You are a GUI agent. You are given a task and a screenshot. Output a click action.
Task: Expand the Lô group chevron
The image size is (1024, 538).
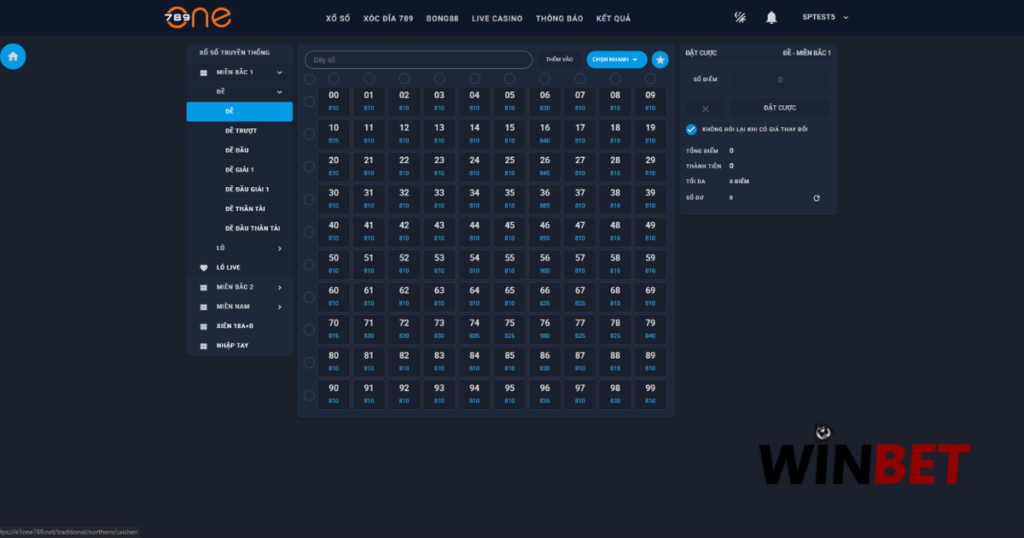click(x=280, y=248)
